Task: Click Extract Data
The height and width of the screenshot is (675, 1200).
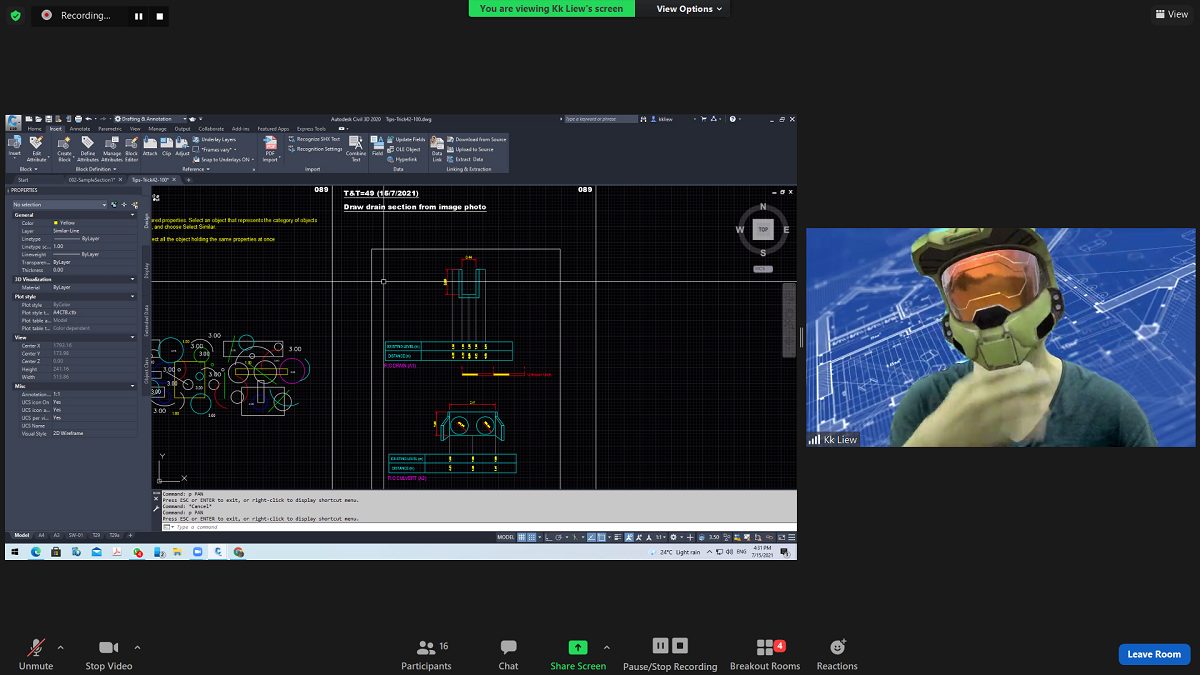Action: click(x=465, y=159)
